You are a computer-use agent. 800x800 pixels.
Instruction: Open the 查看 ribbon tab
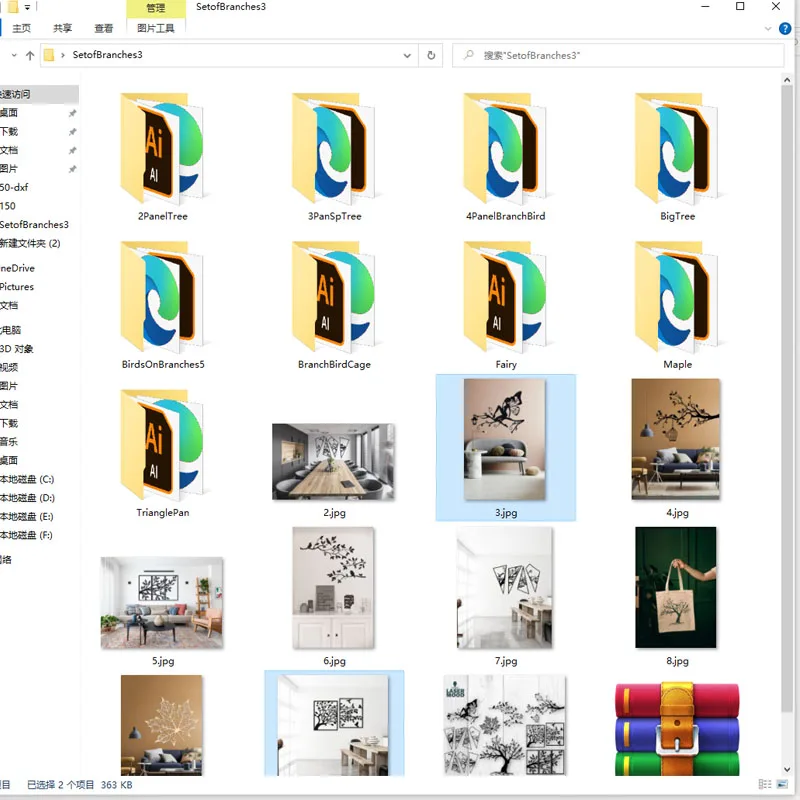point(104,29)
